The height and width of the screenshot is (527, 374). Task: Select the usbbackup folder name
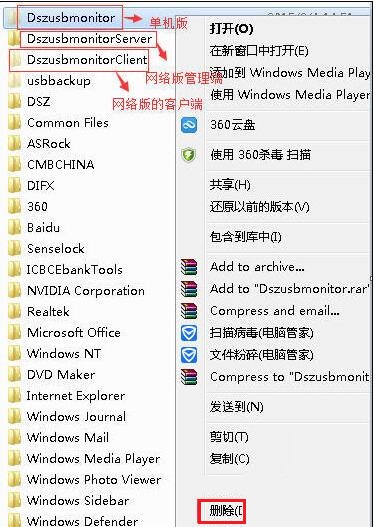pyautogui.click(x=58, y=81)
